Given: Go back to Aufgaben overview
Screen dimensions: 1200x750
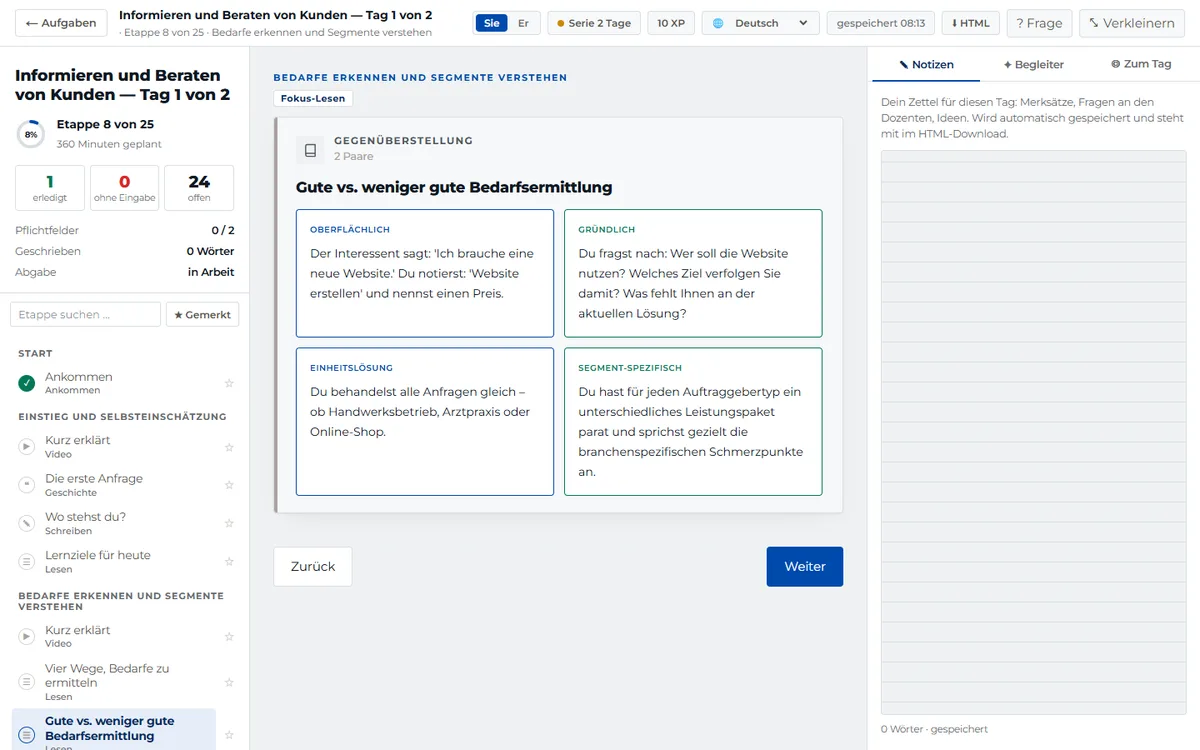Looking at the screenshot, I should [x=60, y=23].
